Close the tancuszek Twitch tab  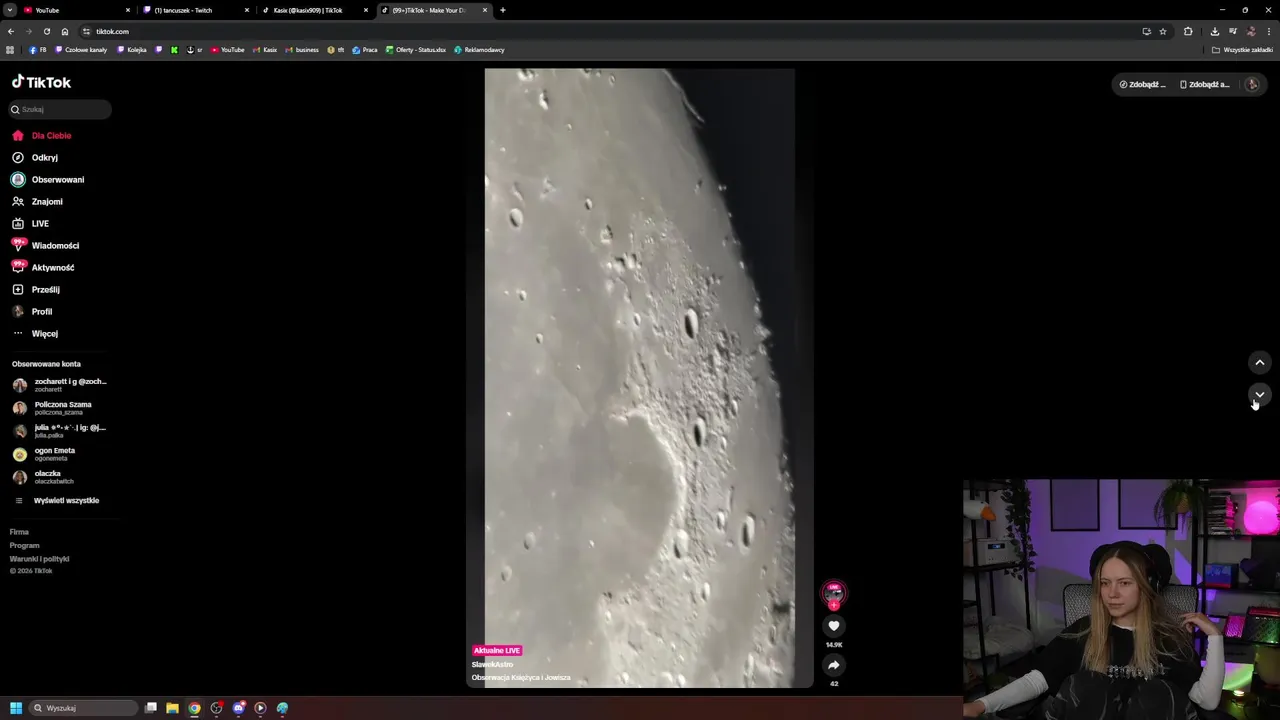[247, 10]
